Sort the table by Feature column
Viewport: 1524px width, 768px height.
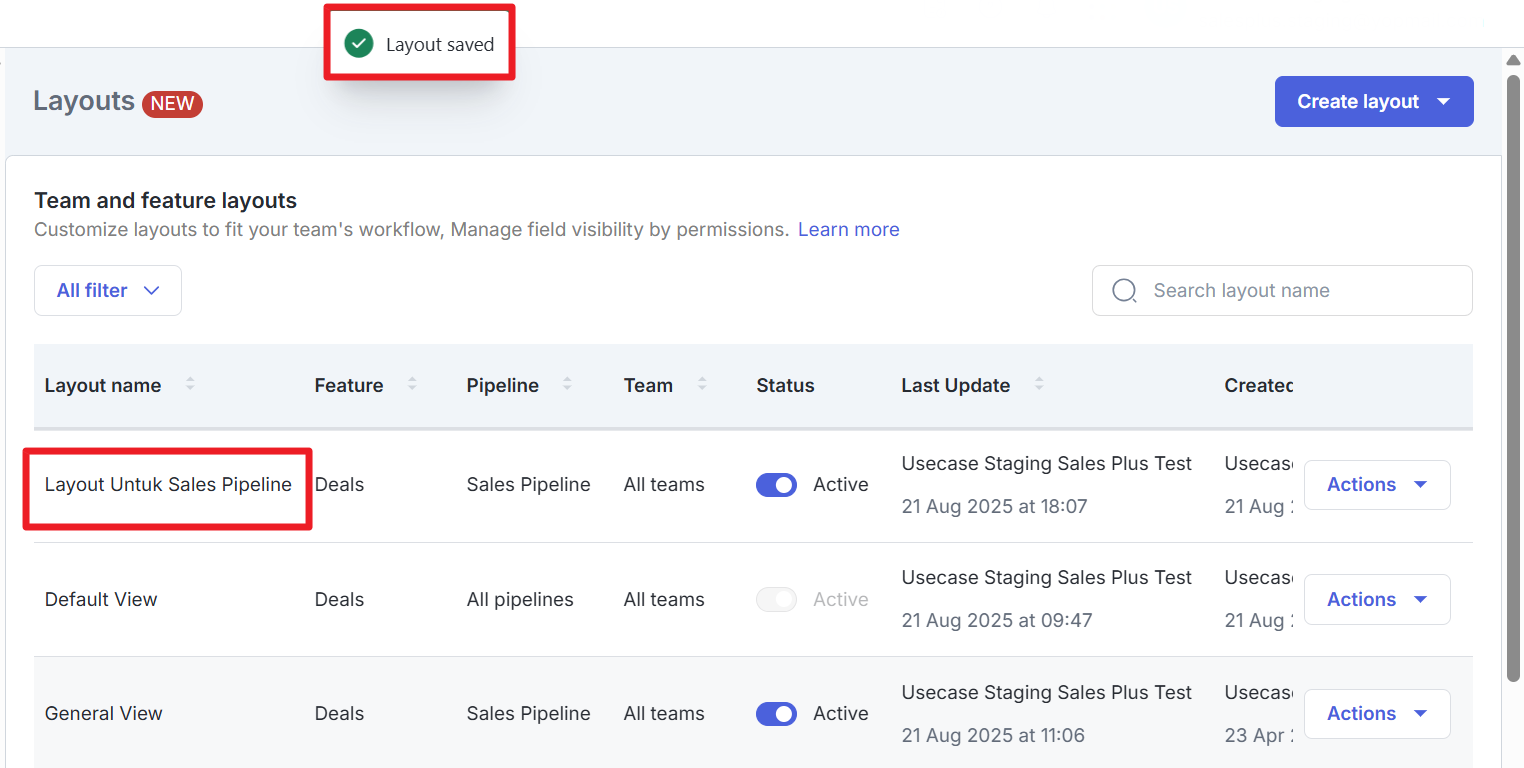point(412,385)
